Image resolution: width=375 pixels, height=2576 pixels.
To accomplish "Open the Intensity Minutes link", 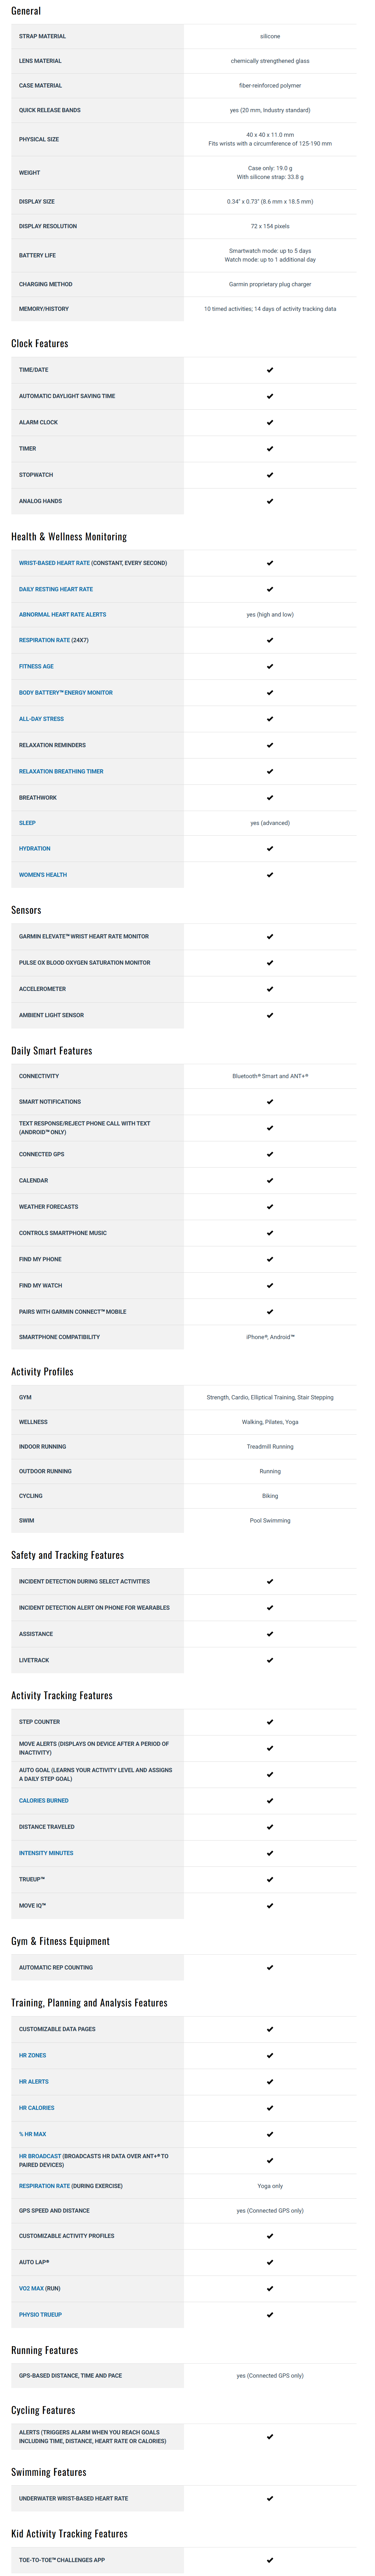I will [x=46, y=1853].
